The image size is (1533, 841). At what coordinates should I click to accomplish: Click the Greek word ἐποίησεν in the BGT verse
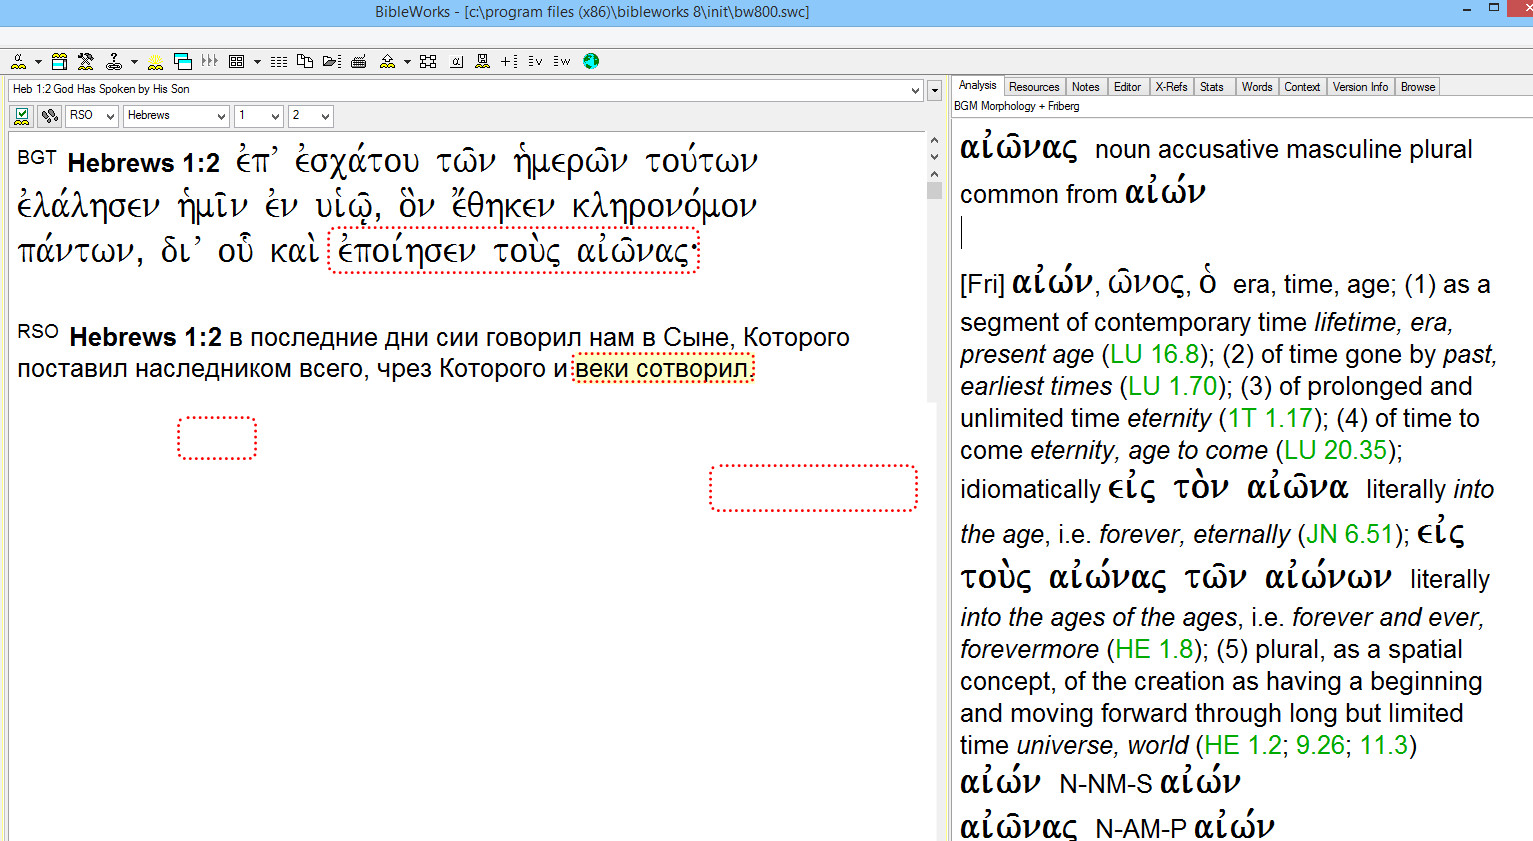pyautogui.click(x=406, y=251)
